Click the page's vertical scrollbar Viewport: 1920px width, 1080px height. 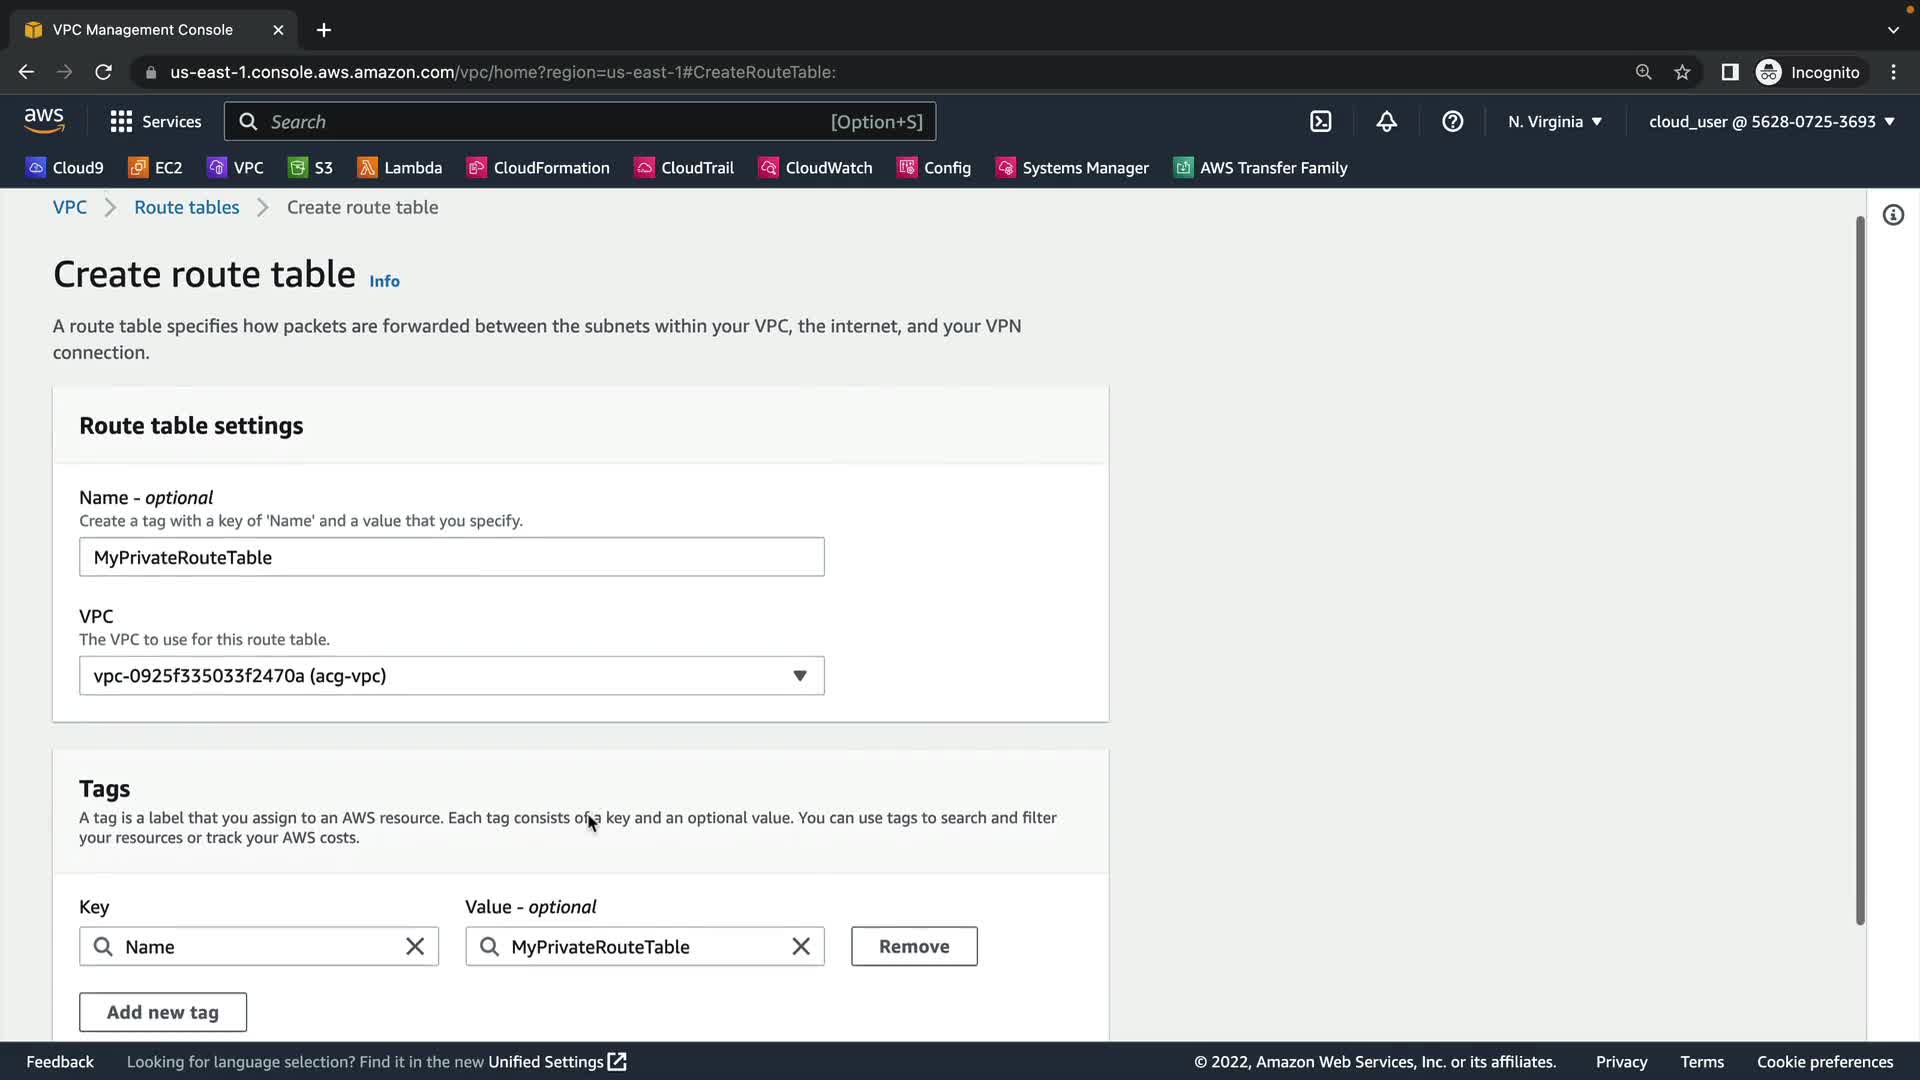click(x=1860, y=570)
